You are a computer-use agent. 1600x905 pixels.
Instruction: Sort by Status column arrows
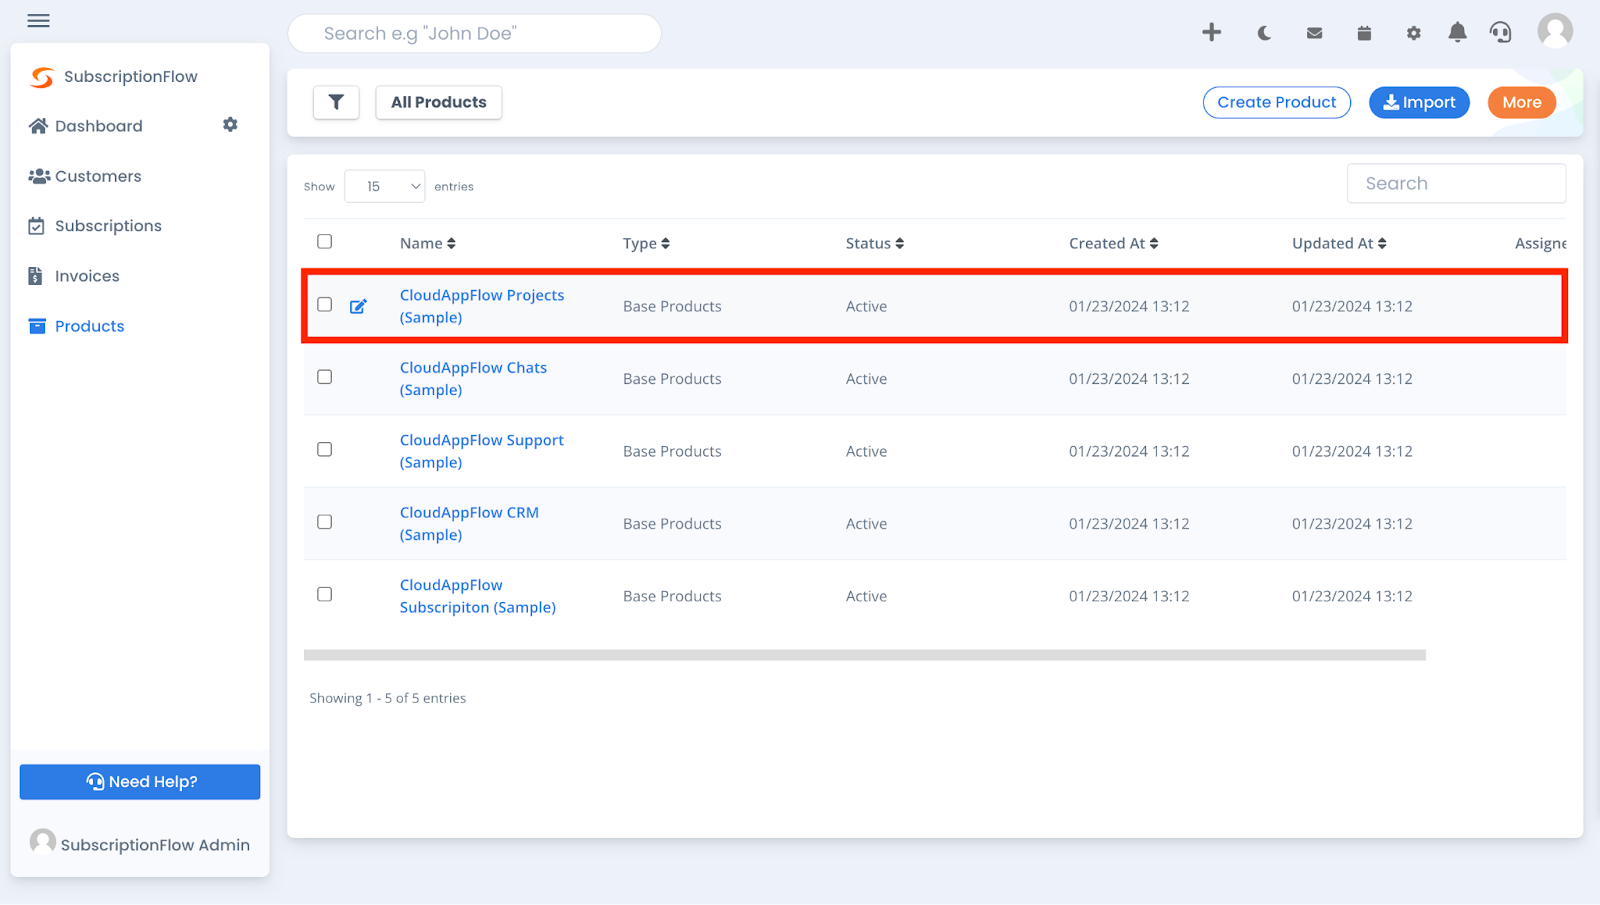coord(899,243)
